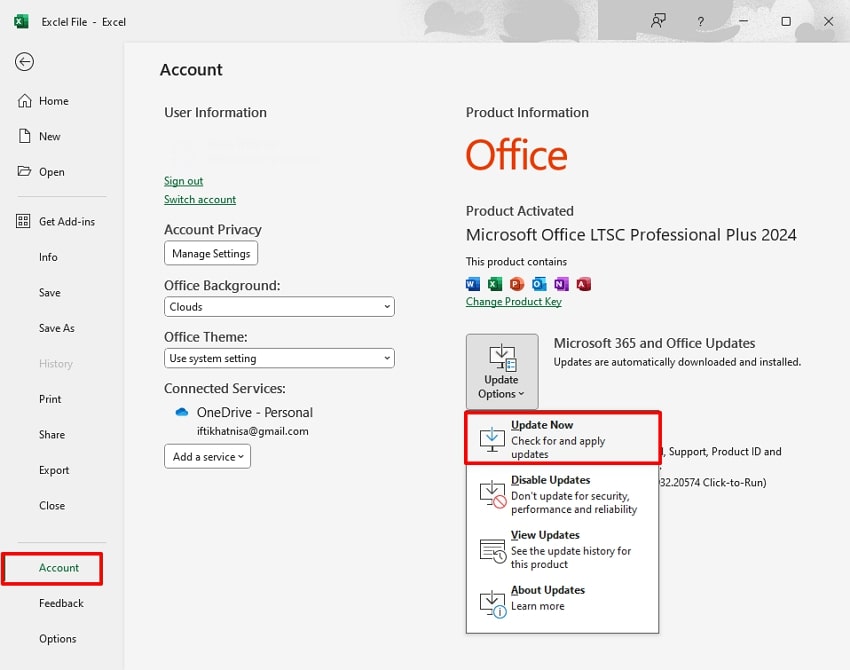Click the Switch account link
This screenshot has width=850, height=670.
tap(200, 199)
